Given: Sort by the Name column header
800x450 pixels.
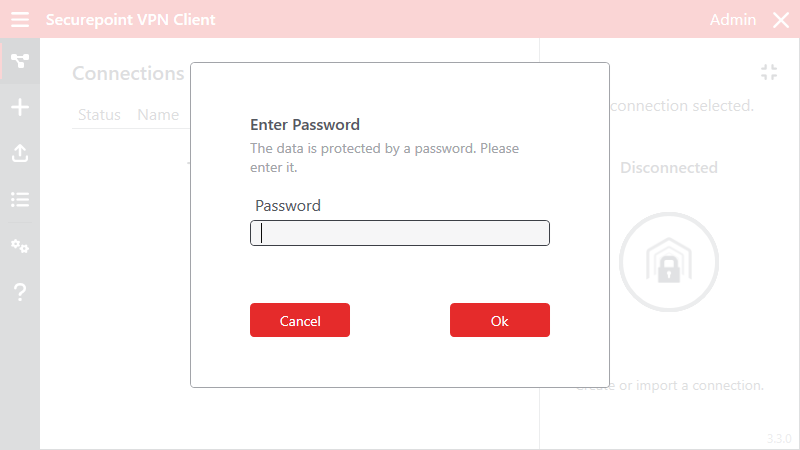Looking at the screenshot, I should [158, 115].
